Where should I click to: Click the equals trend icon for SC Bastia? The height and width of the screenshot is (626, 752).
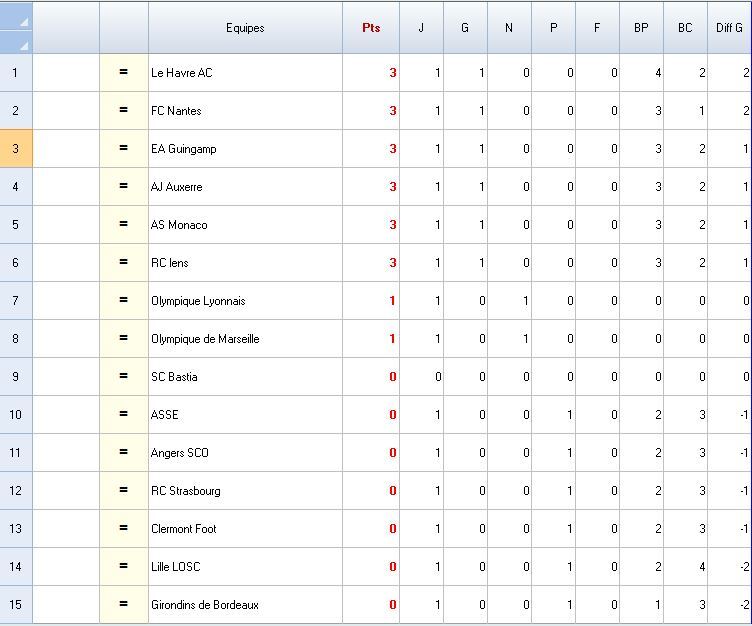(124, 376)
